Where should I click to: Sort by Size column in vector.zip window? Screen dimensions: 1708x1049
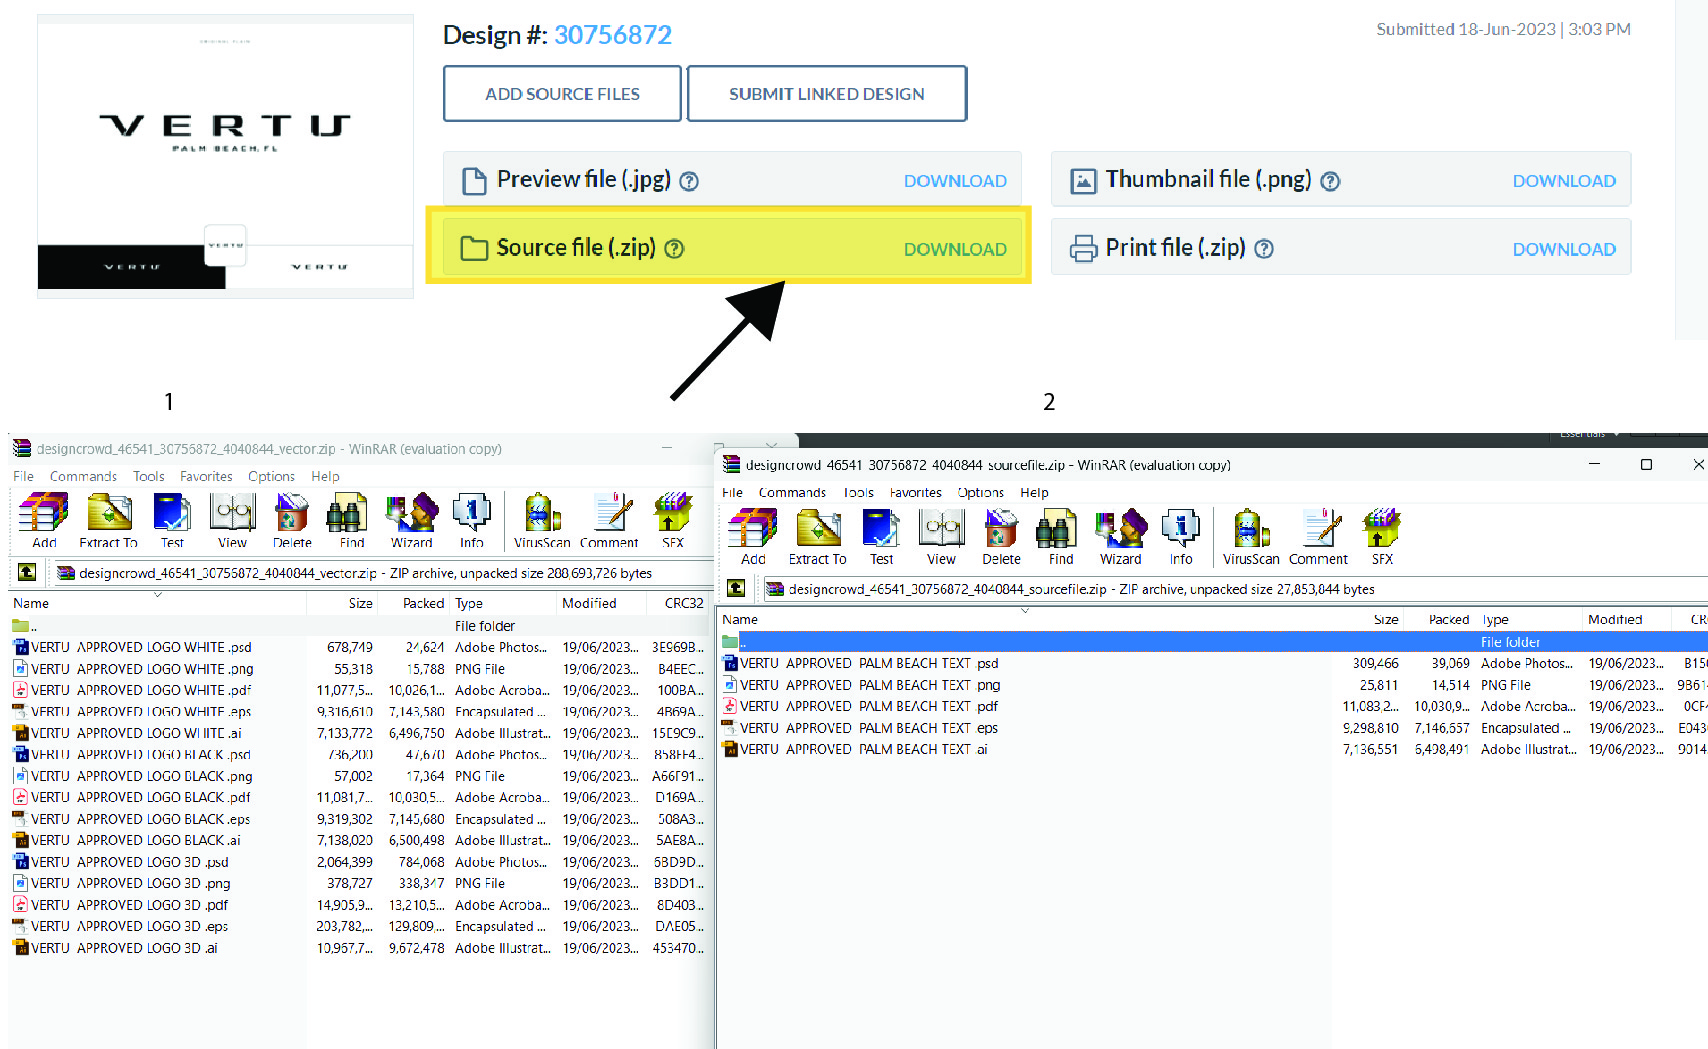[342, 603]
